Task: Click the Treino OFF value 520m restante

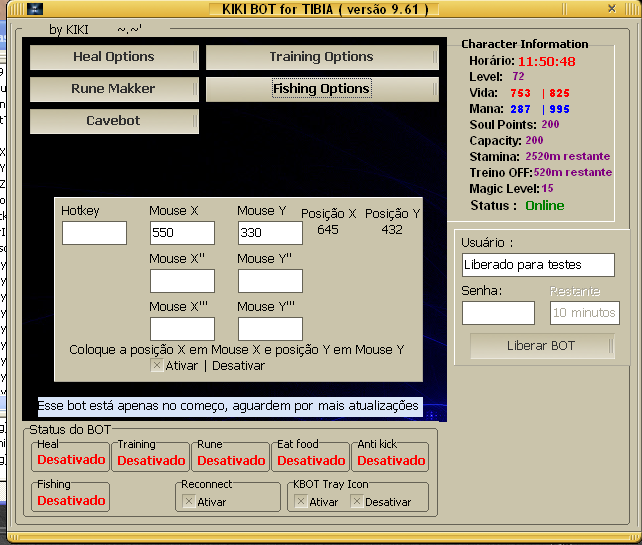Action: click(573, 172)
